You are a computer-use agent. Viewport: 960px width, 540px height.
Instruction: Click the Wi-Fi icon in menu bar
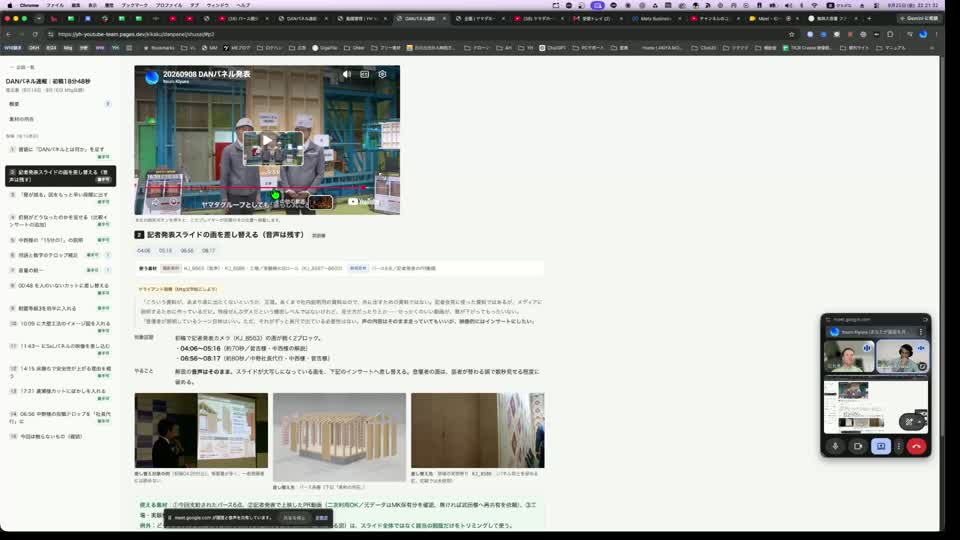point(814,5)
